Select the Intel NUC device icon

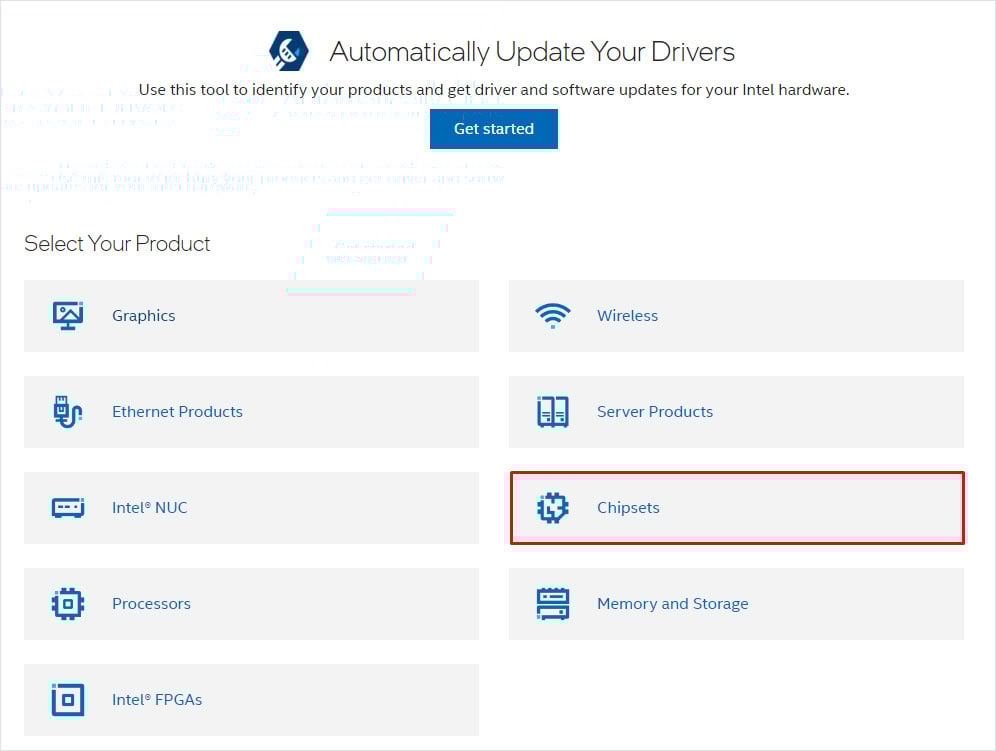tap(68, 508)
